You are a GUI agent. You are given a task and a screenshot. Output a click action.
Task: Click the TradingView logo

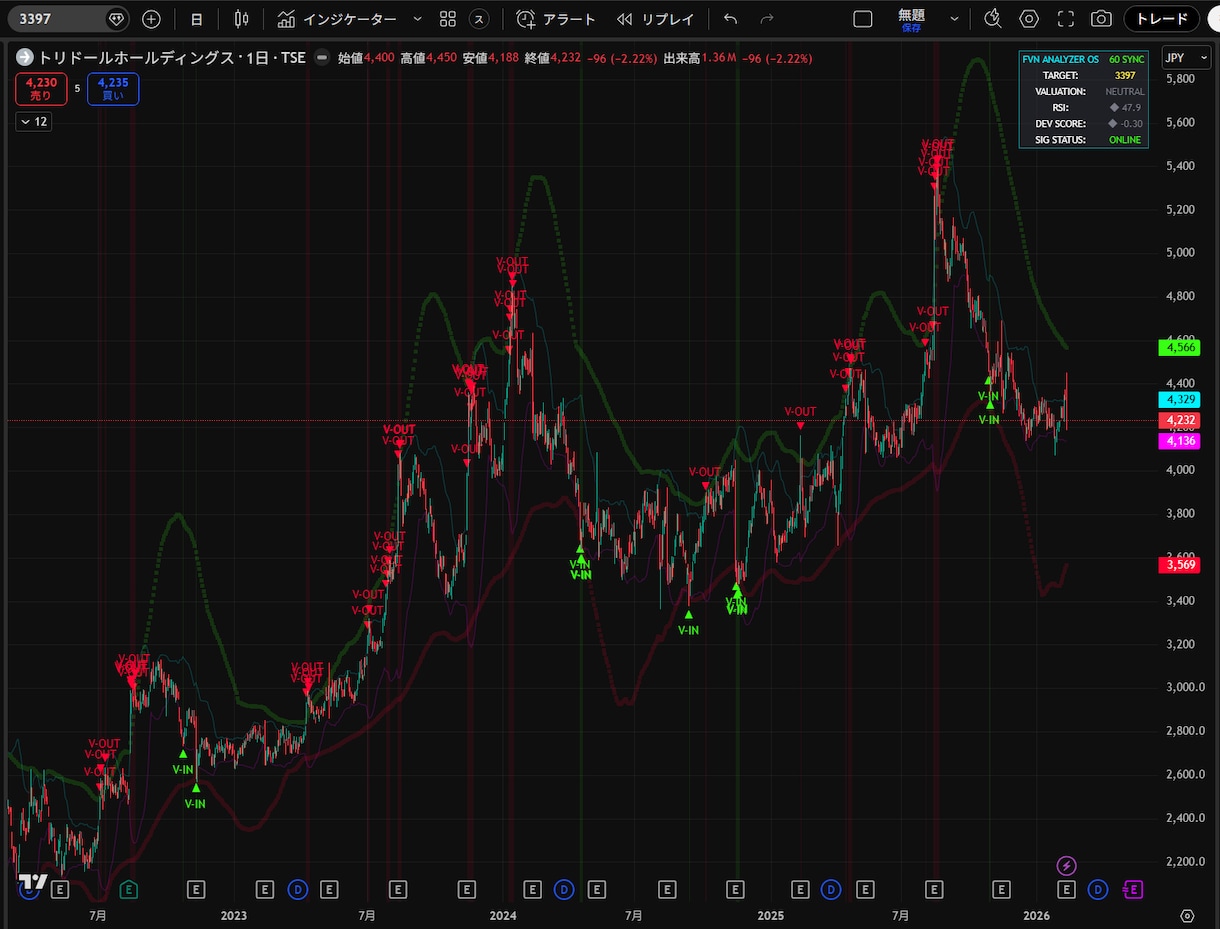coord(33,882)
